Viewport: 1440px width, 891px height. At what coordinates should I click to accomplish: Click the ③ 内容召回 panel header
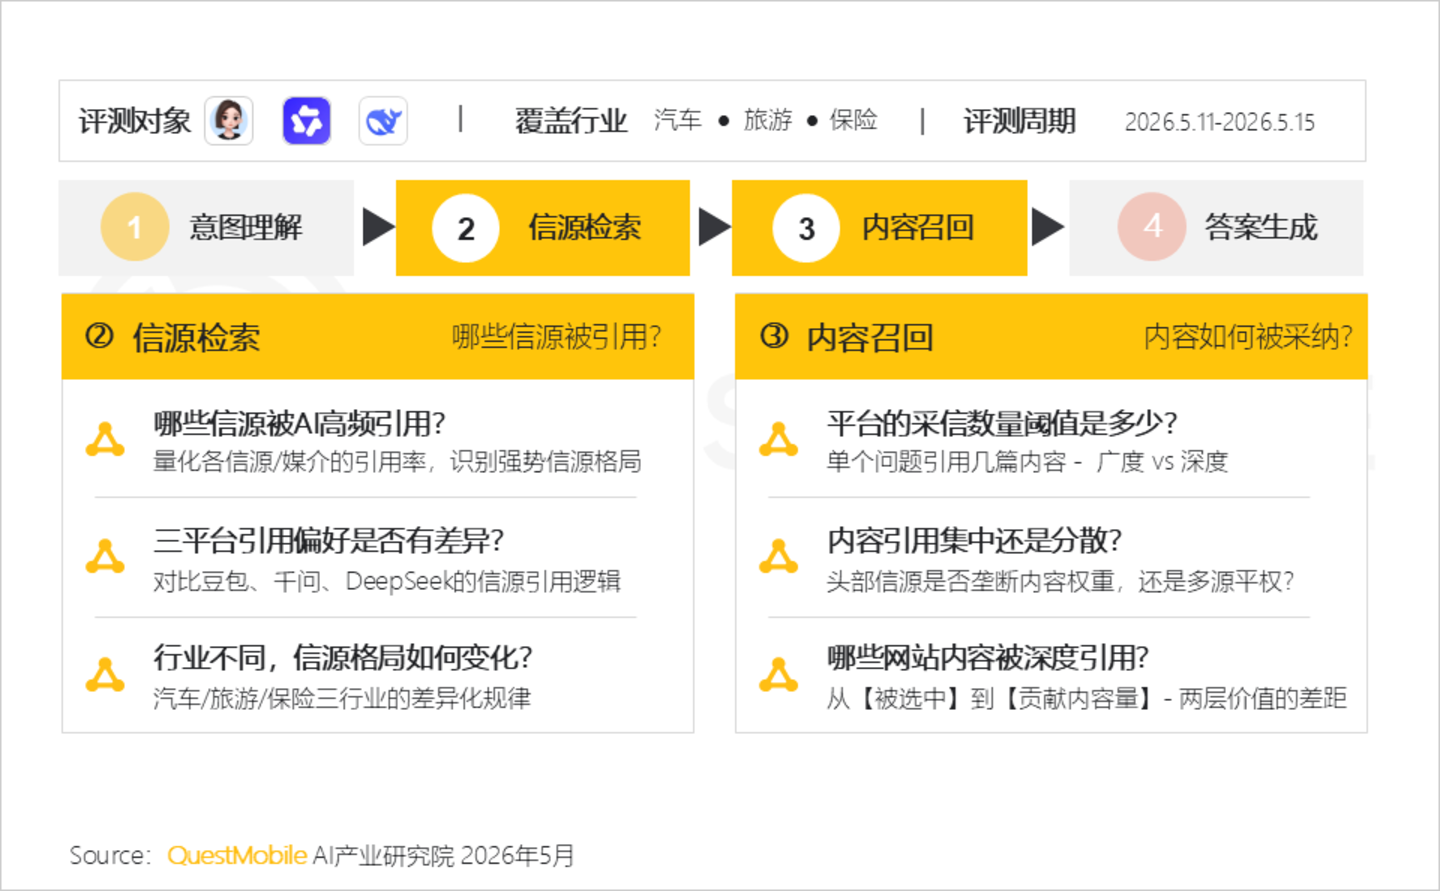tap(1051, 336)
